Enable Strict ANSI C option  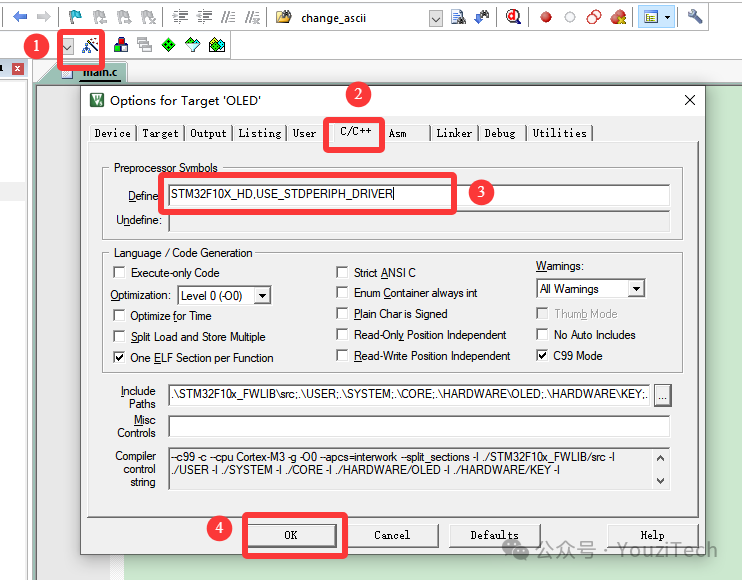point(342,272)
